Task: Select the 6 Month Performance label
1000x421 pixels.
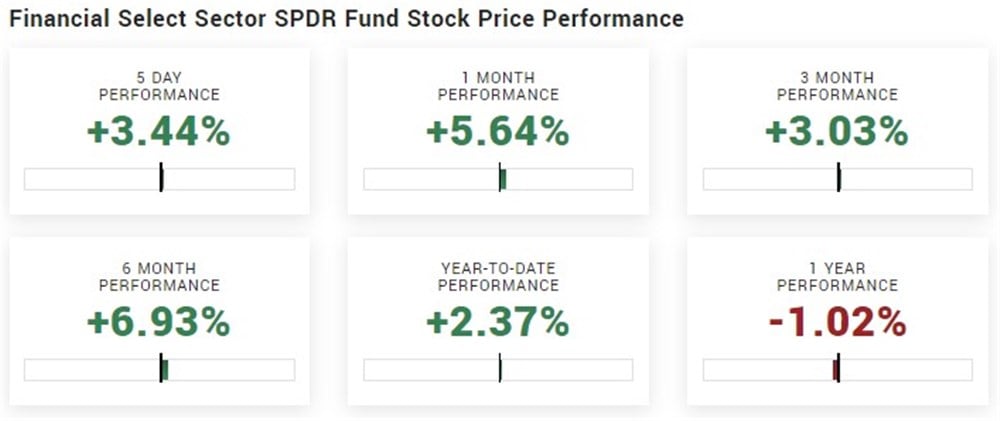Action: [x=159, y=277]
